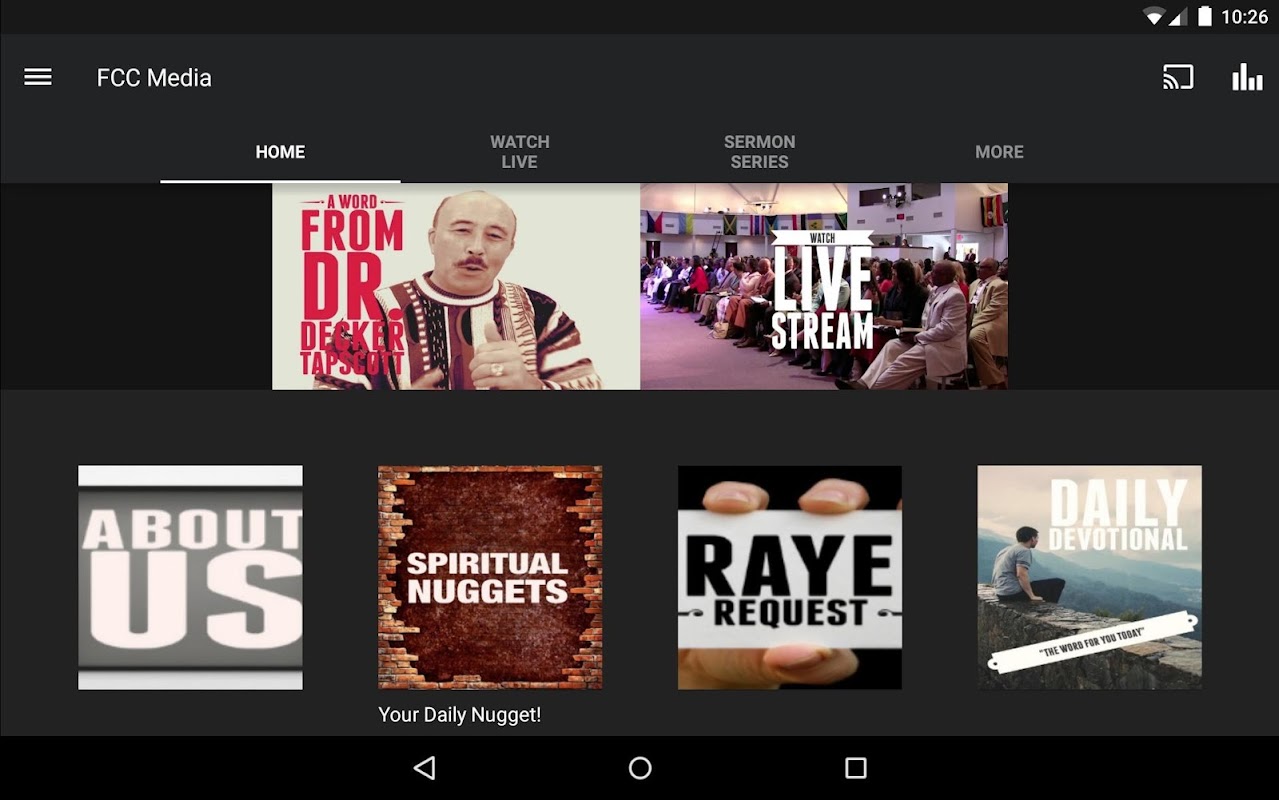The image size is (1279, 800).
Task: Switch to the Watch Live tab
Action: pyautogui.click(x=520, y=152)
